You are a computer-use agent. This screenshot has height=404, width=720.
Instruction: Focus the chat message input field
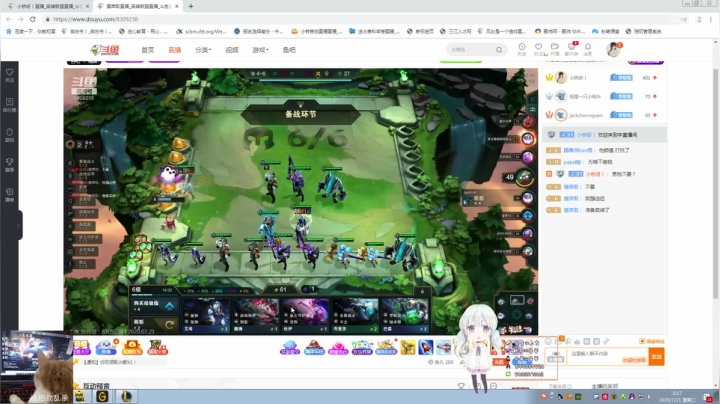(608, 357)
